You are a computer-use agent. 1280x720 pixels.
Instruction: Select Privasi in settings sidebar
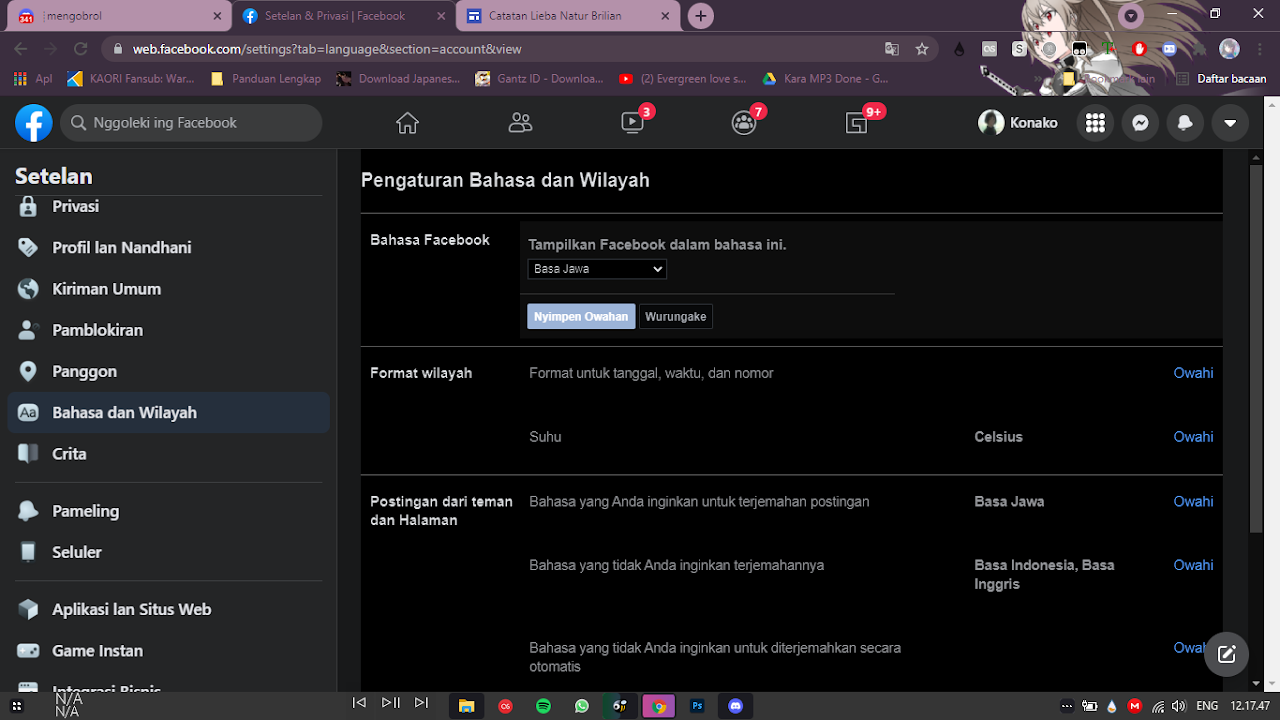75,206
